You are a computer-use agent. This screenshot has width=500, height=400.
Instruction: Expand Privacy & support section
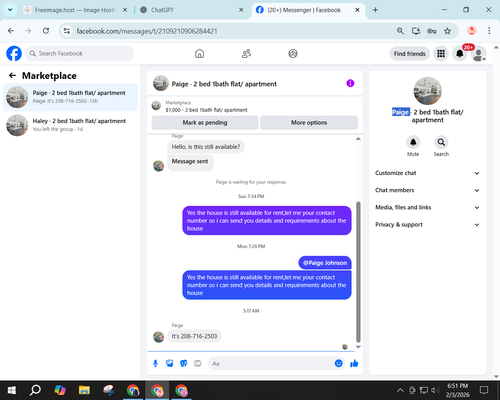pyautogui.click(x=427, y=225)
